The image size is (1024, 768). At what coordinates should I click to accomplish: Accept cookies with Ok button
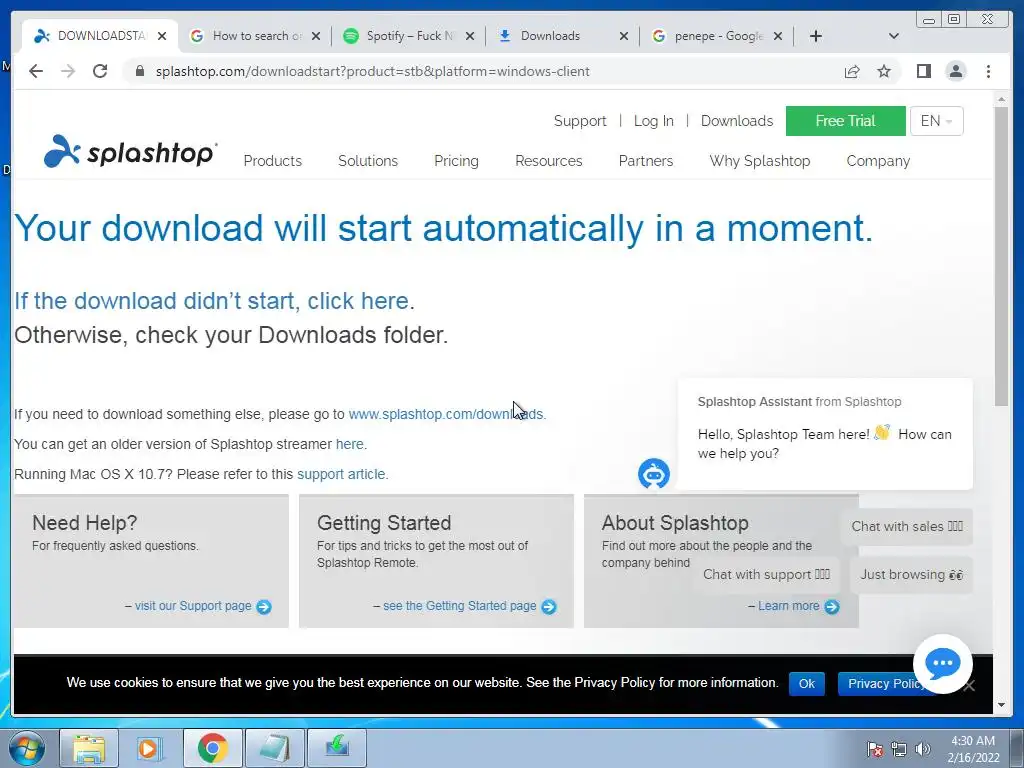[x=807, y=684]
